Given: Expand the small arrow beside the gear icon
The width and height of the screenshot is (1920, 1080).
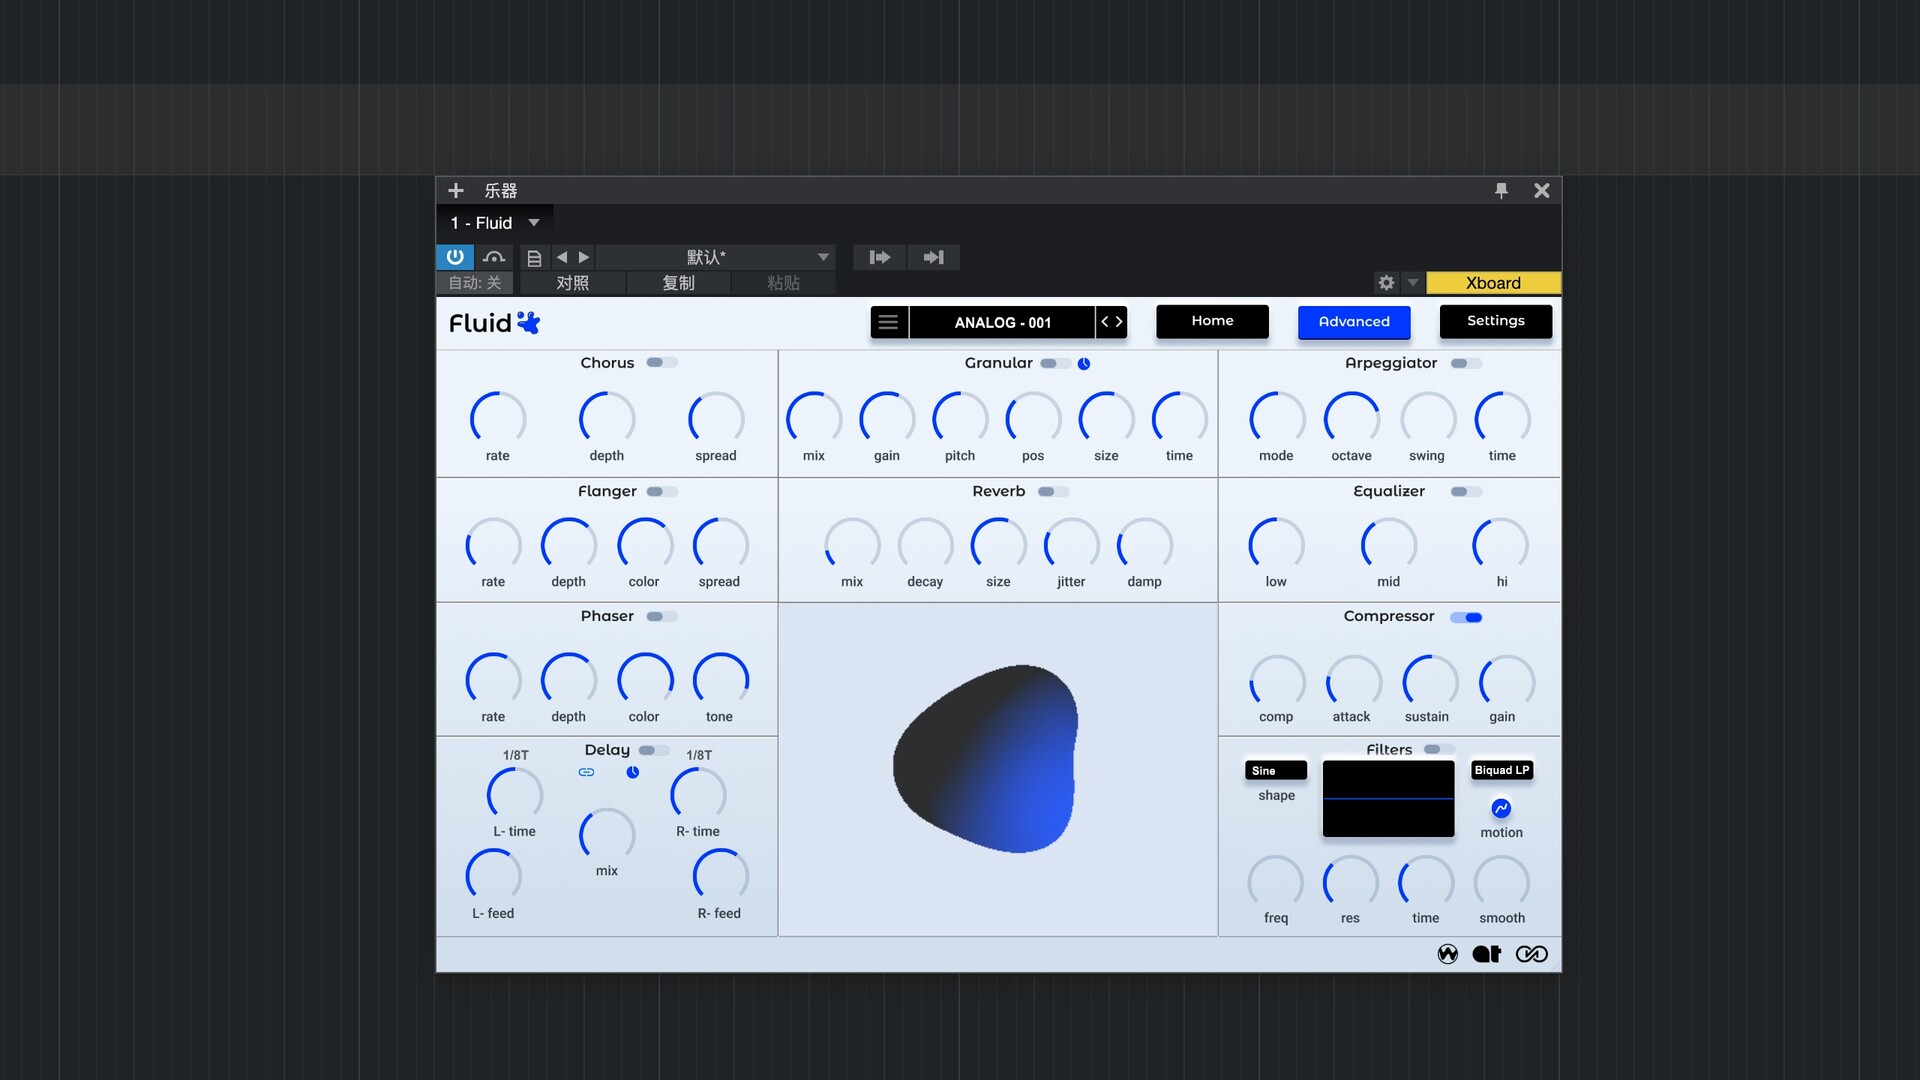Looking at the screenshot, I should 1413,283.
